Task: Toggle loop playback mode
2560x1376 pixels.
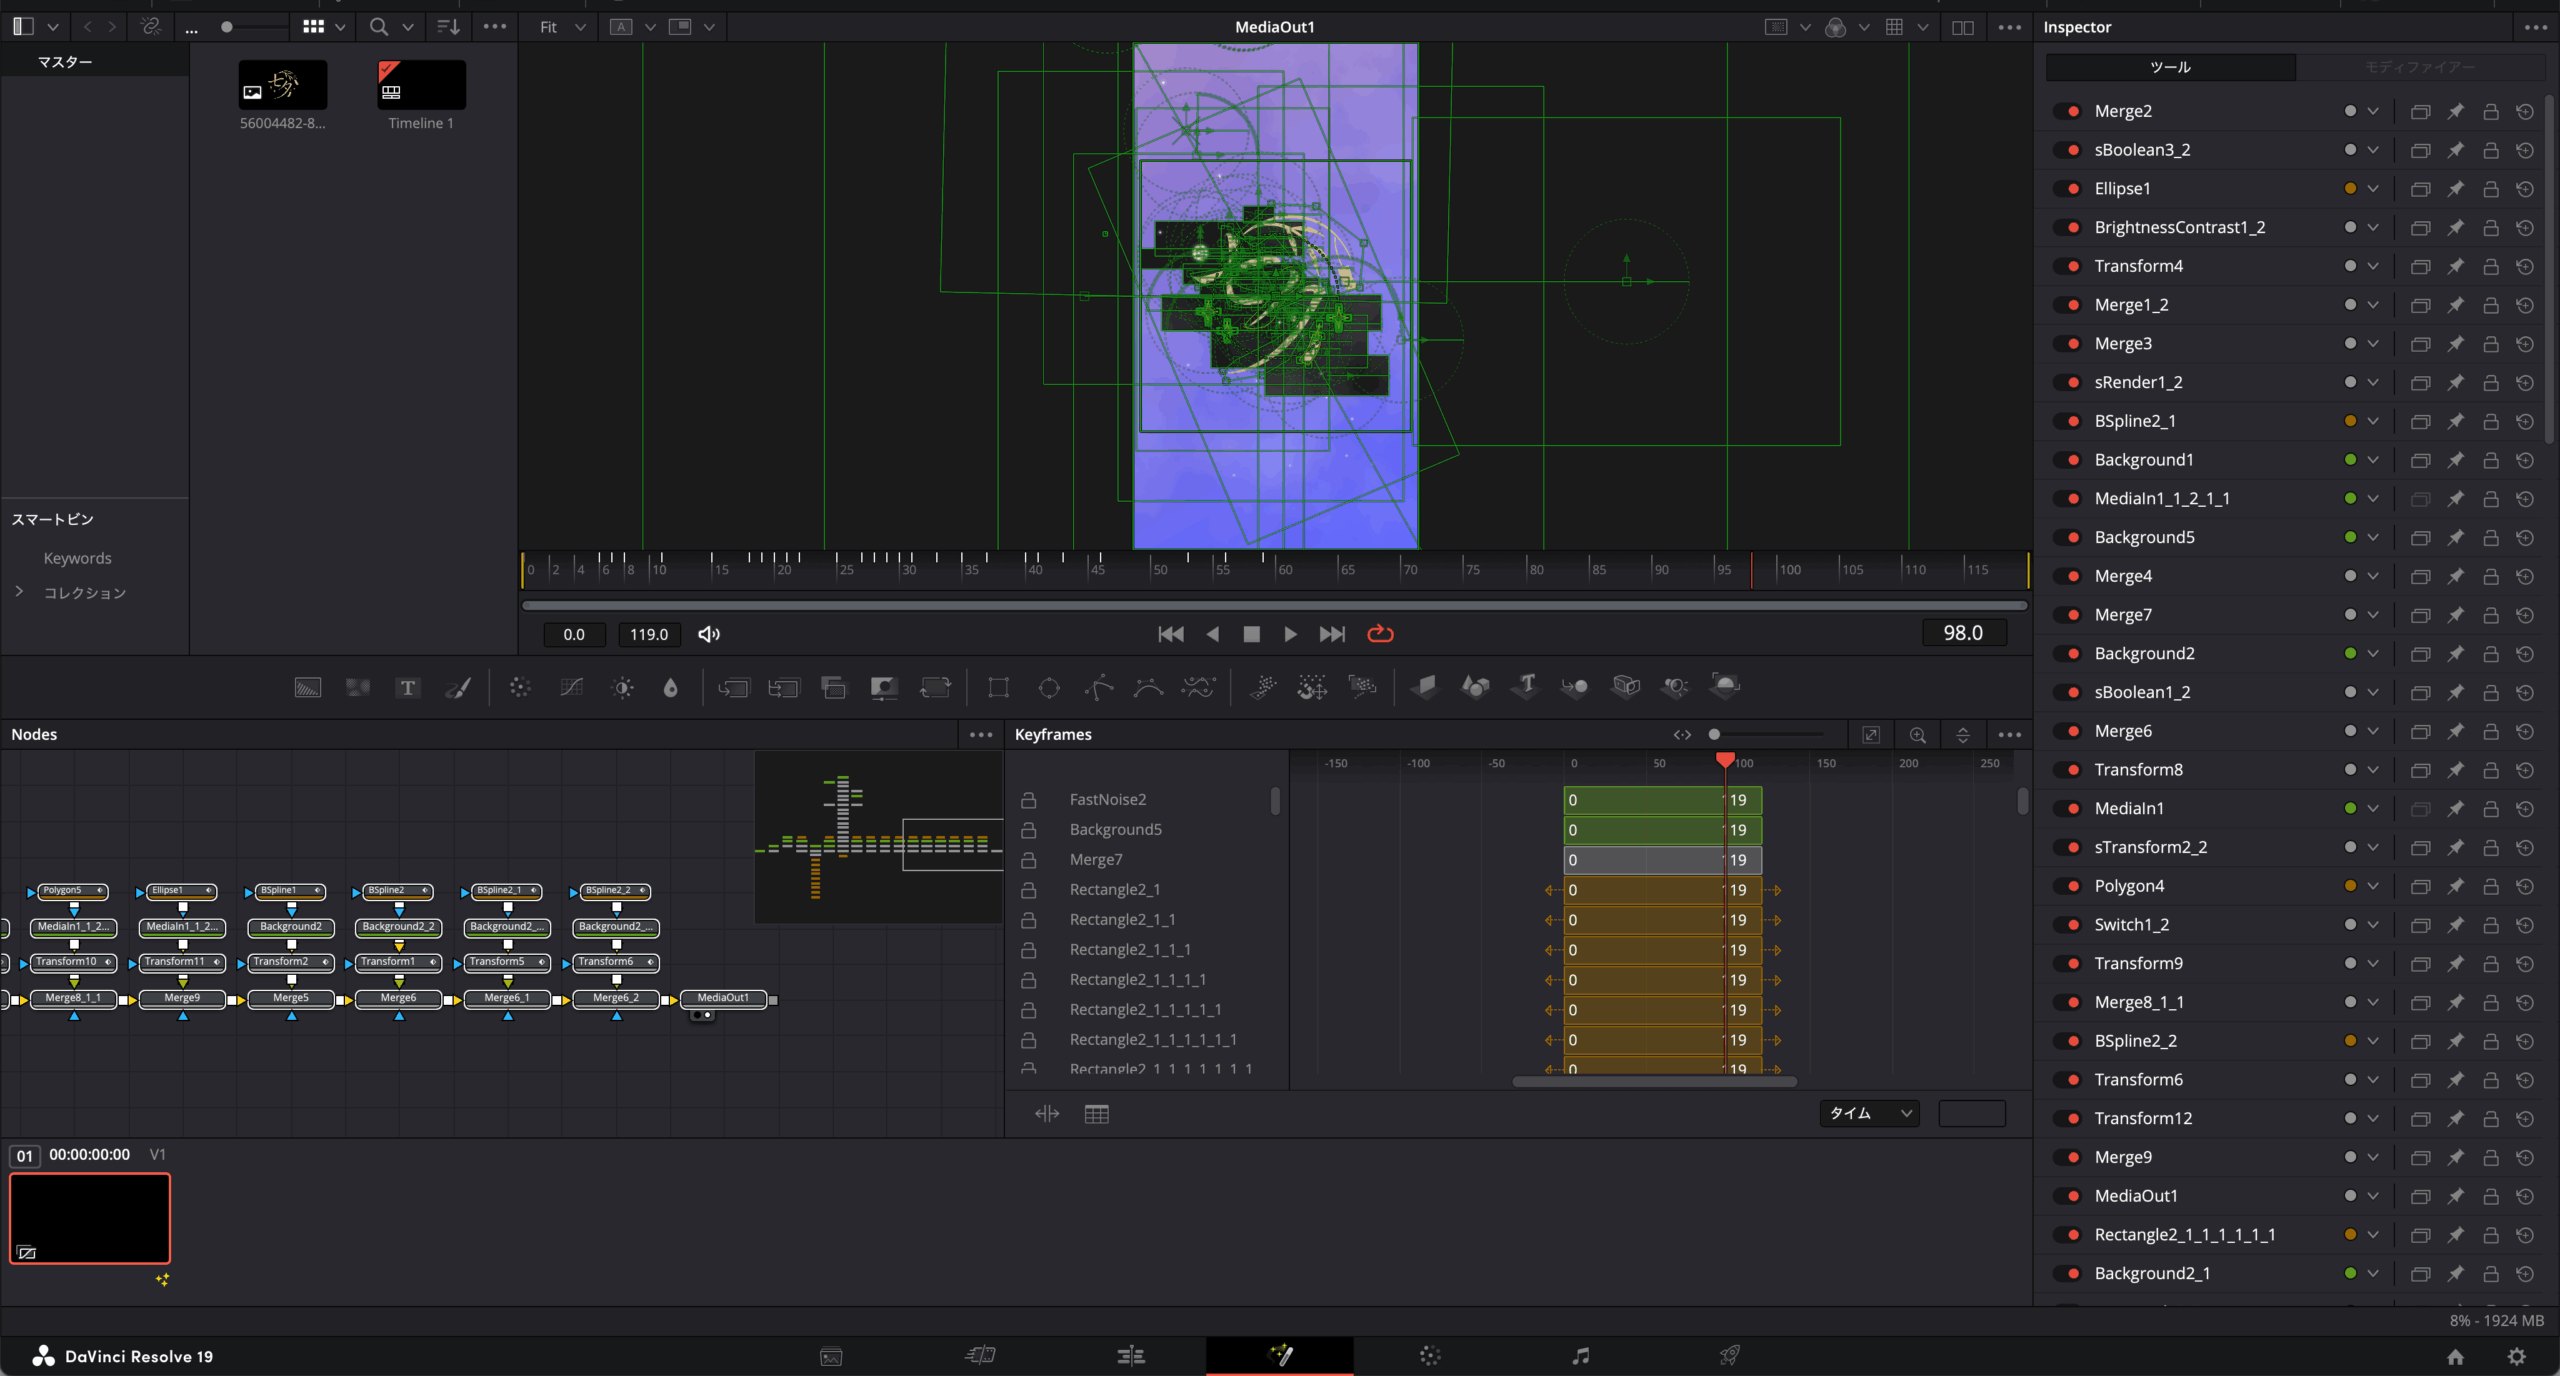Action: click(1380, 634)
